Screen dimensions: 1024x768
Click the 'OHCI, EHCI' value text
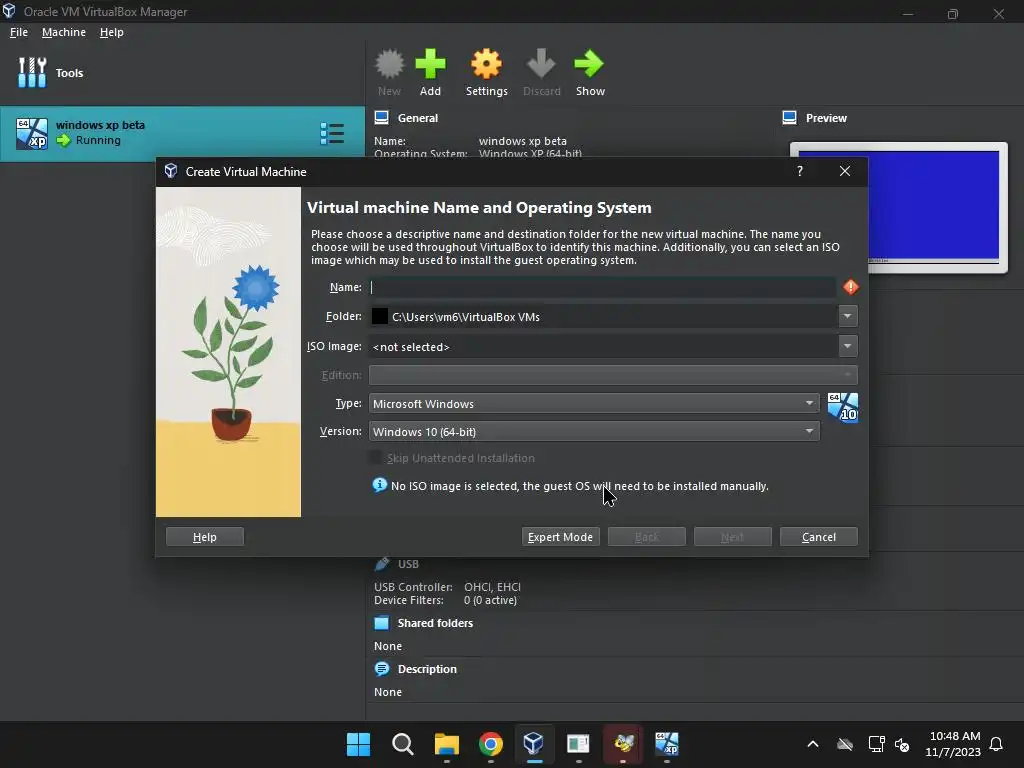coord(492,587)
